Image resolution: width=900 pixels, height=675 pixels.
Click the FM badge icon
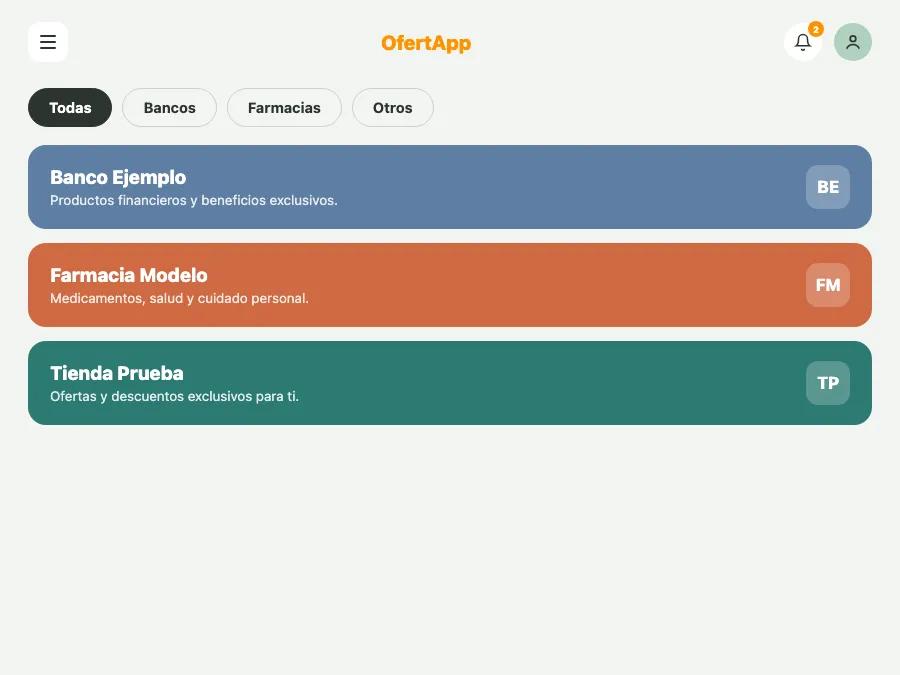point(828,285)
